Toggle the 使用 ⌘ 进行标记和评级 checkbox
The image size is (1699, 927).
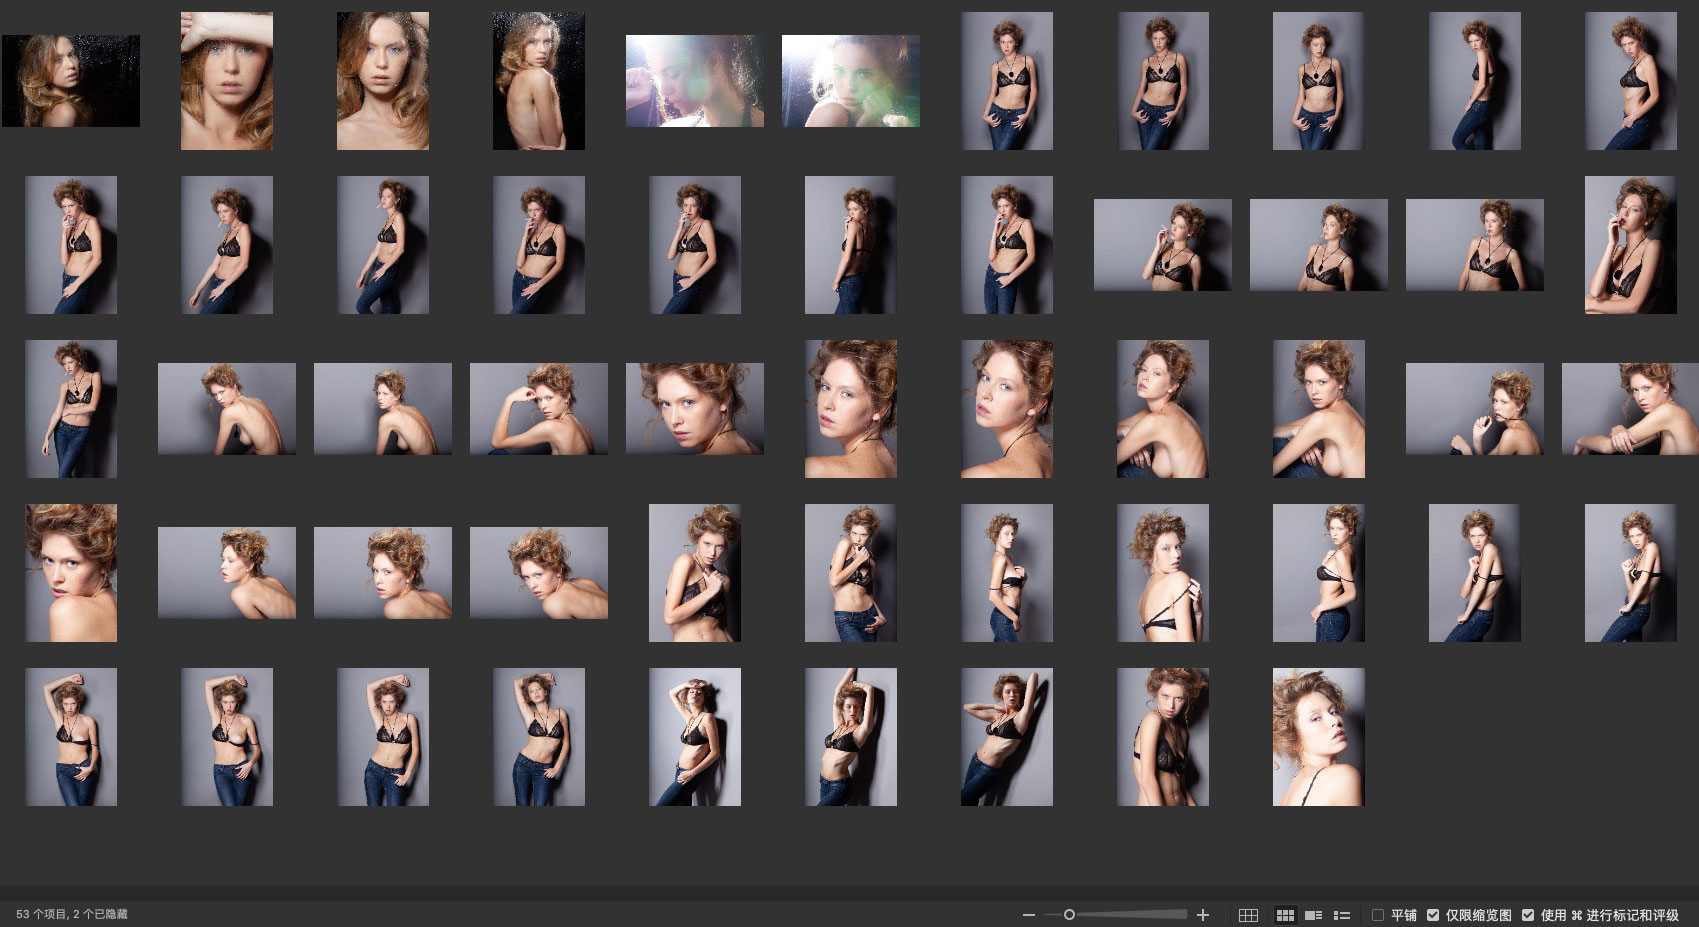point(1528,915)
